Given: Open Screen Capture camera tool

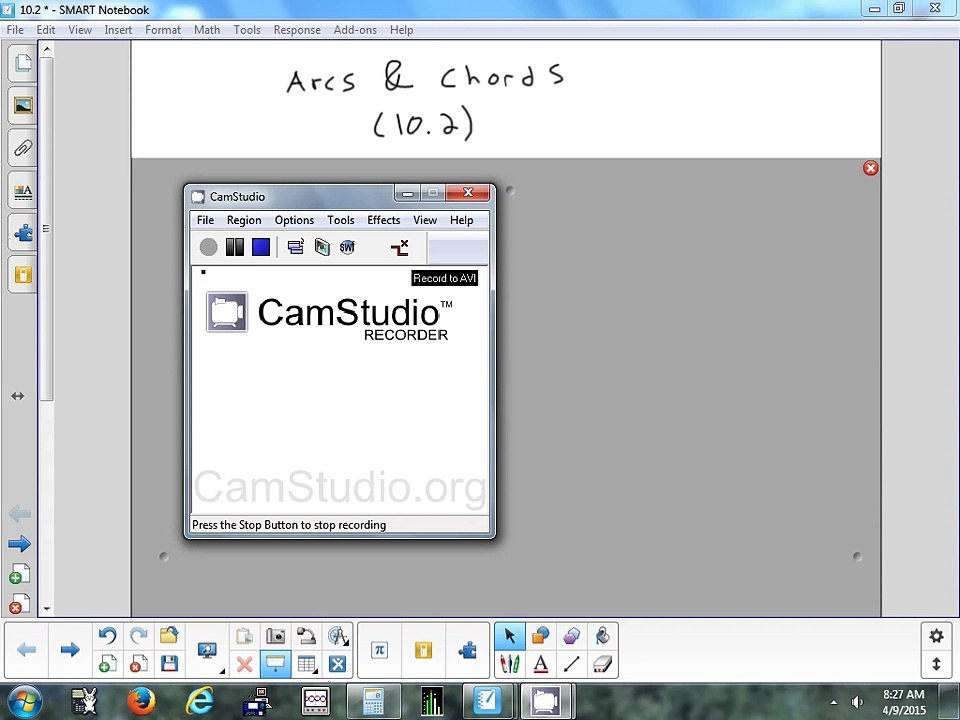Looking at the screenshot, I should point(276,636).
